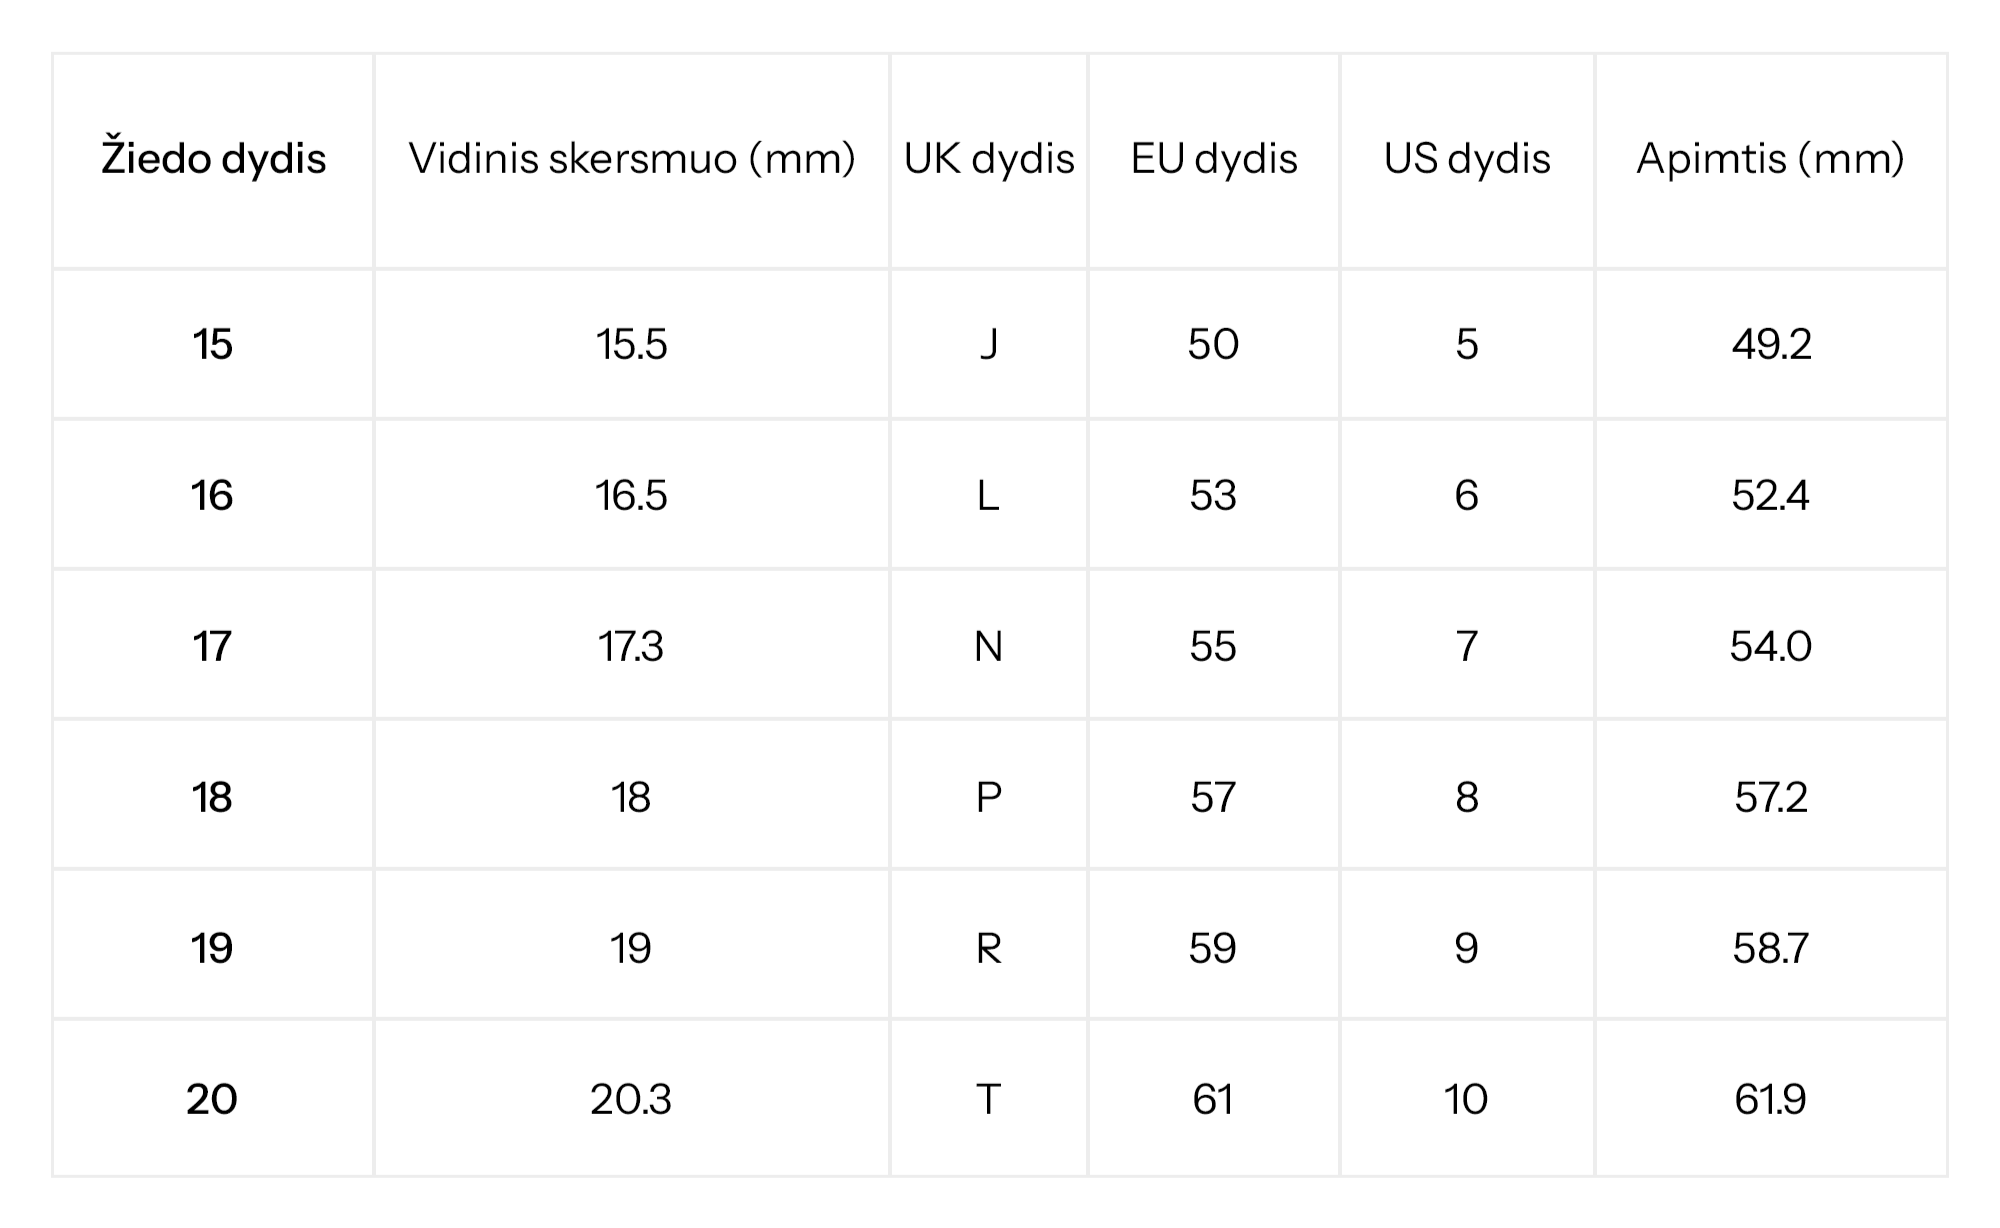
Task: Click the 'EU dydis' column header
Action: click(x=1213, y=159)
